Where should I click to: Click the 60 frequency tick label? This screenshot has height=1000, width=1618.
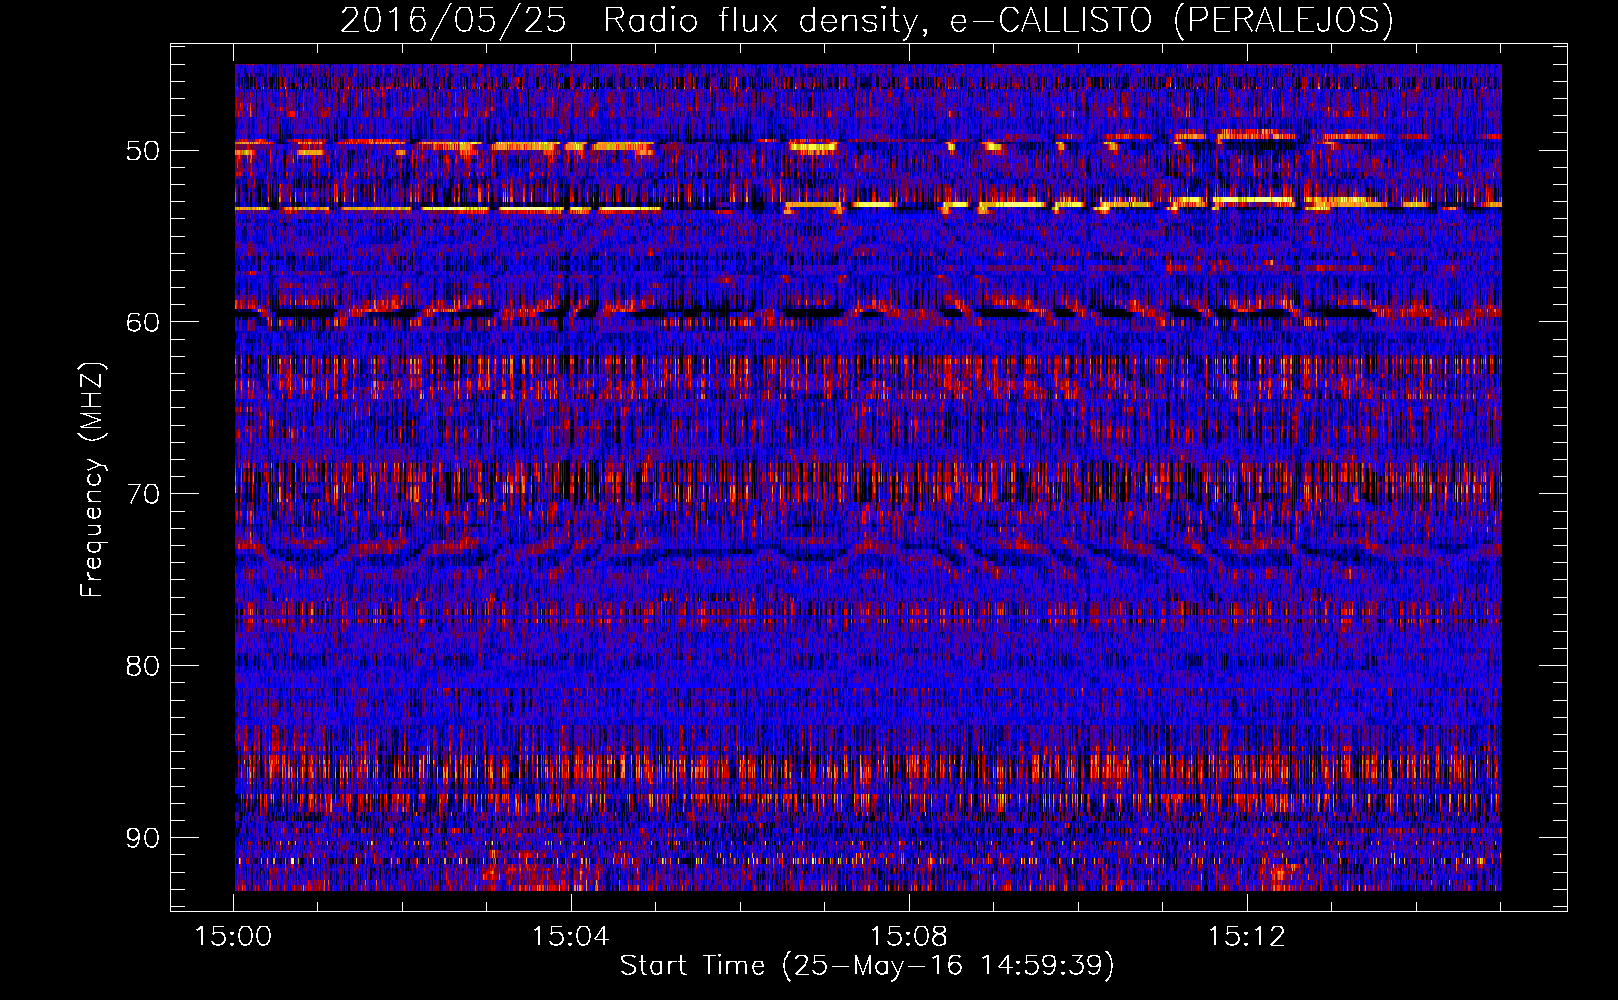[142, 322]
